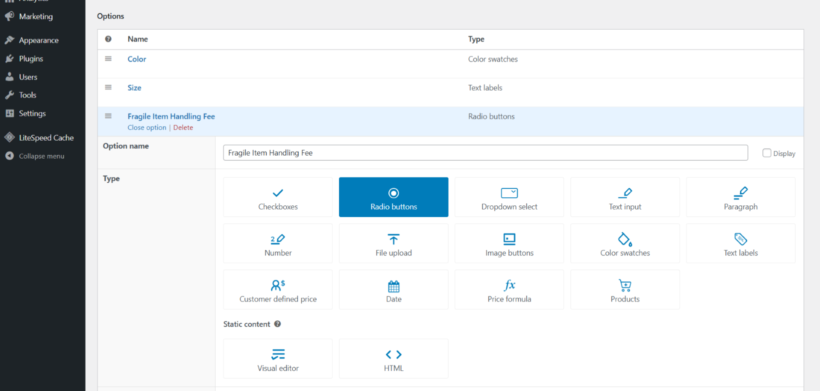Toggle the Display checkbox

point(767,153)
